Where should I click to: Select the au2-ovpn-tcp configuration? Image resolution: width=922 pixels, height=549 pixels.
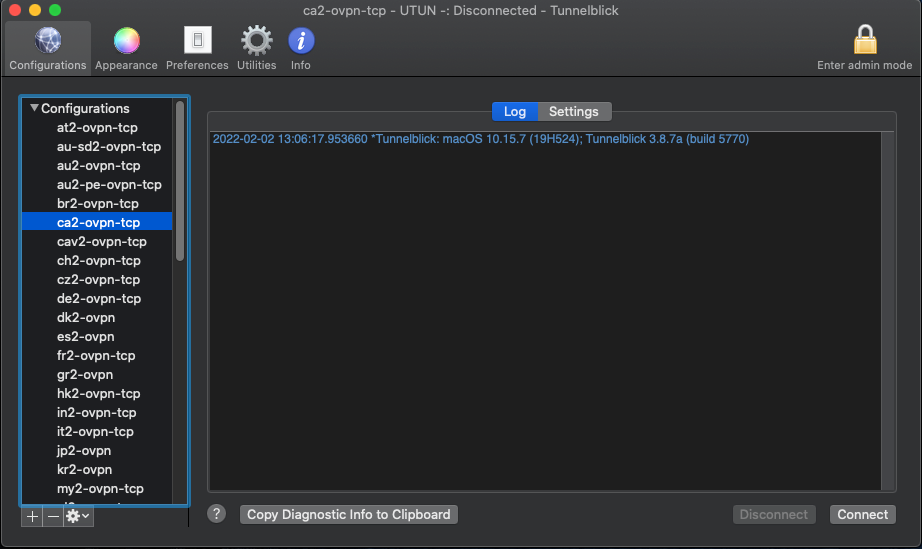(x=97, y=165)
